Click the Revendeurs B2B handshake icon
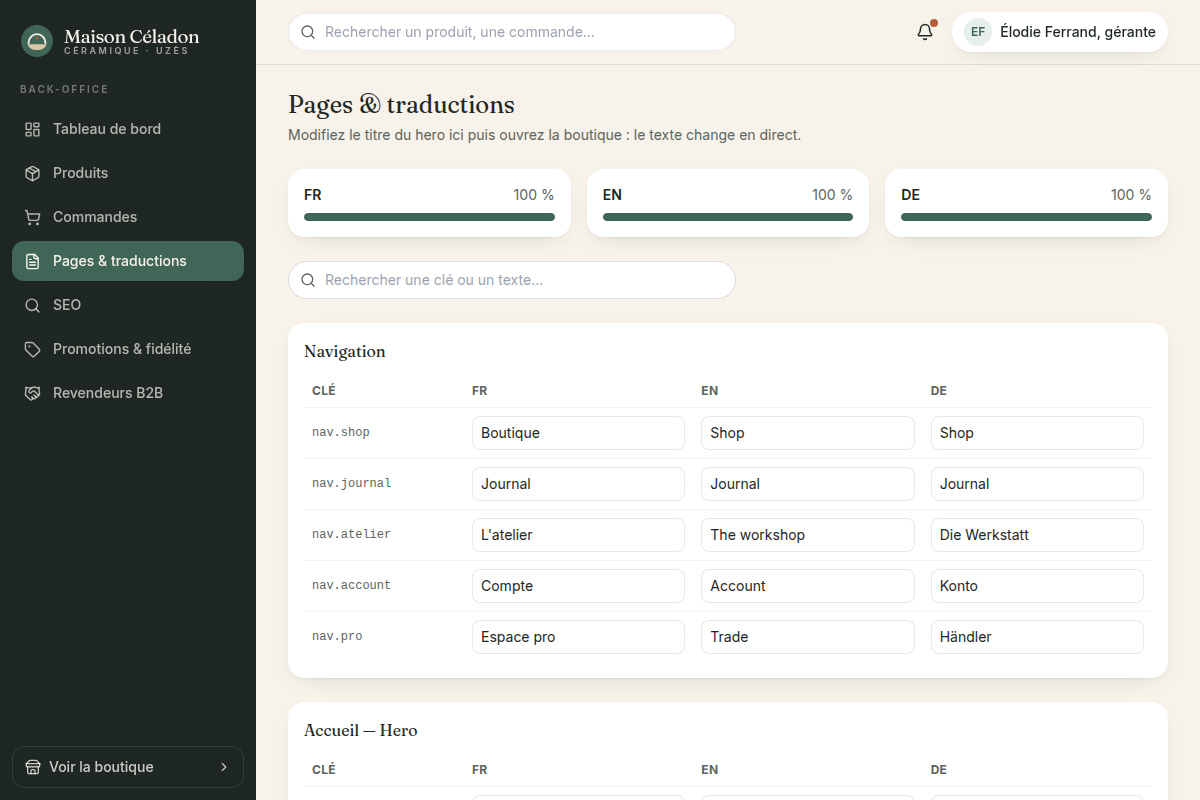This screenshot has width=1200, height=800. coord(33,393)
